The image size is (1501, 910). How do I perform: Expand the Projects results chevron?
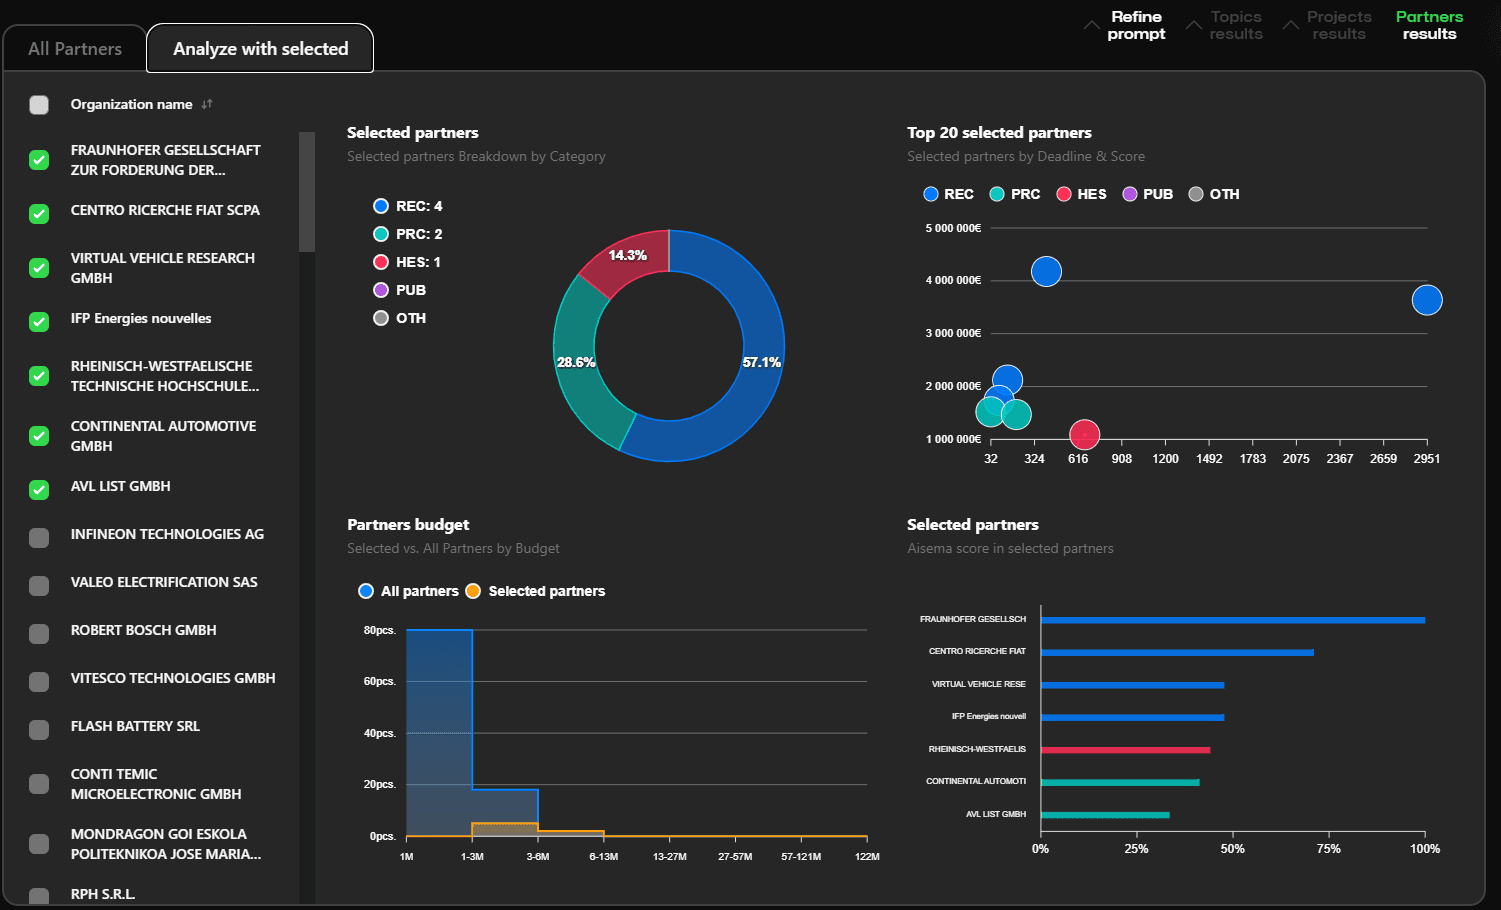coord(1291,25)
